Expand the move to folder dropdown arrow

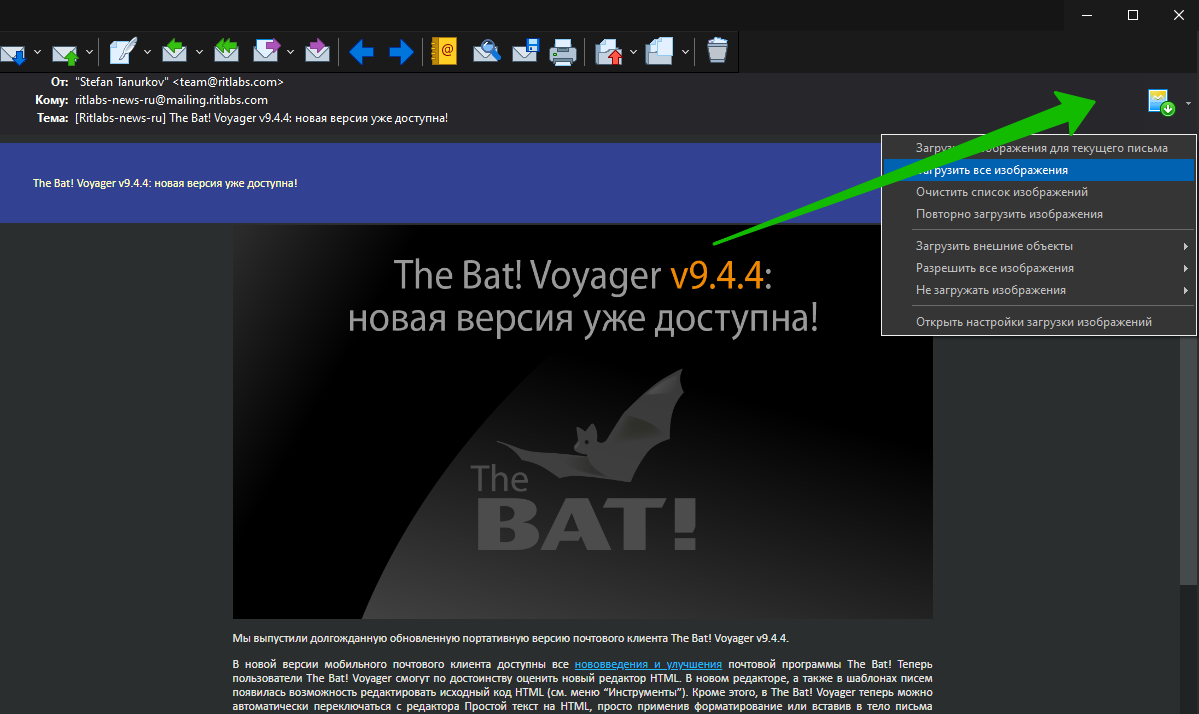(x=634, y=52)
